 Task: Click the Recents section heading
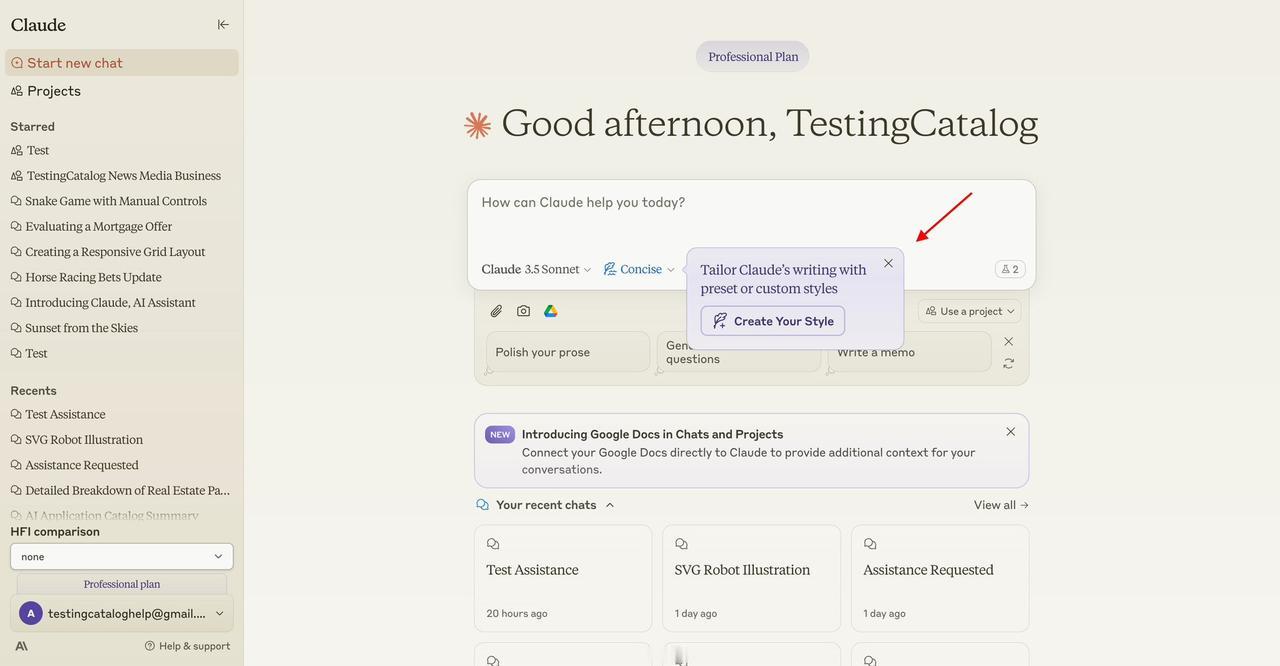point(33,391)
